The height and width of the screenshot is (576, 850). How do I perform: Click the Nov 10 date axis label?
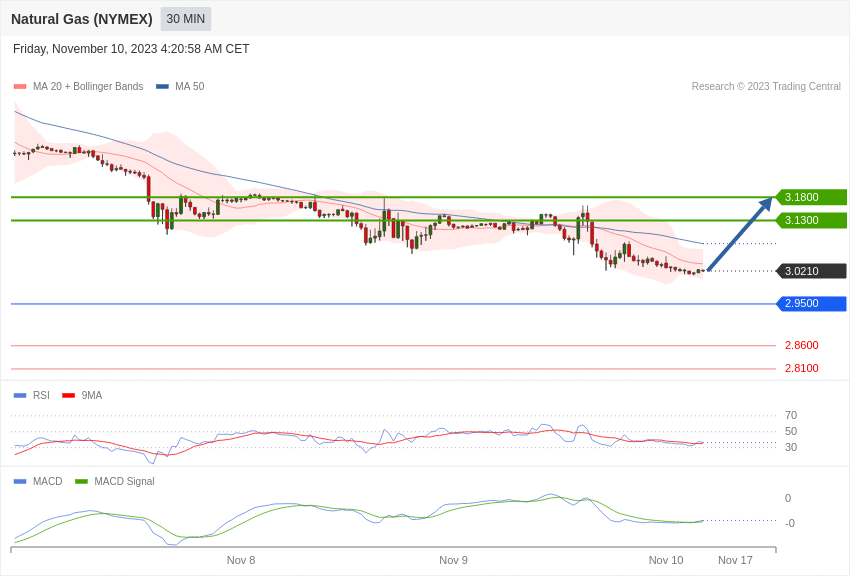(x=666, y=560)
